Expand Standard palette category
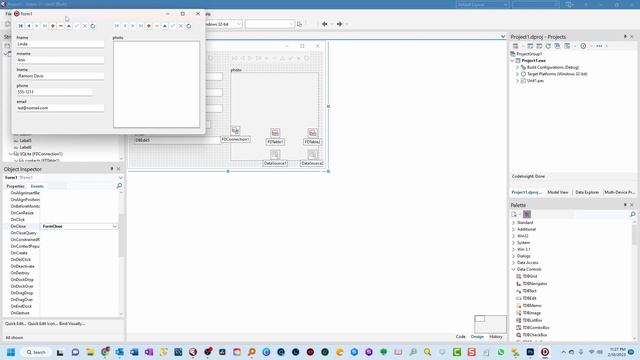Screen dimensions: 640x360 [513, 223]
